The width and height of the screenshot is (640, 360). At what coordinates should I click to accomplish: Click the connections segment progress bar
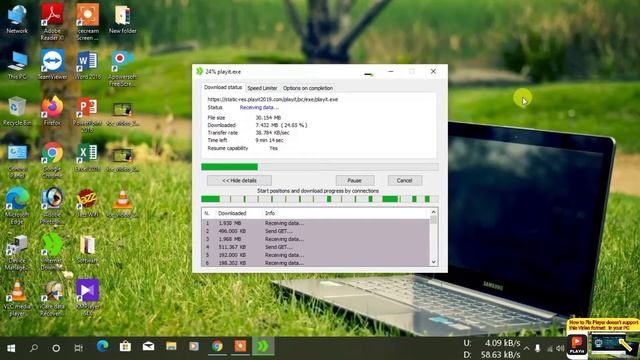point(320,199)
